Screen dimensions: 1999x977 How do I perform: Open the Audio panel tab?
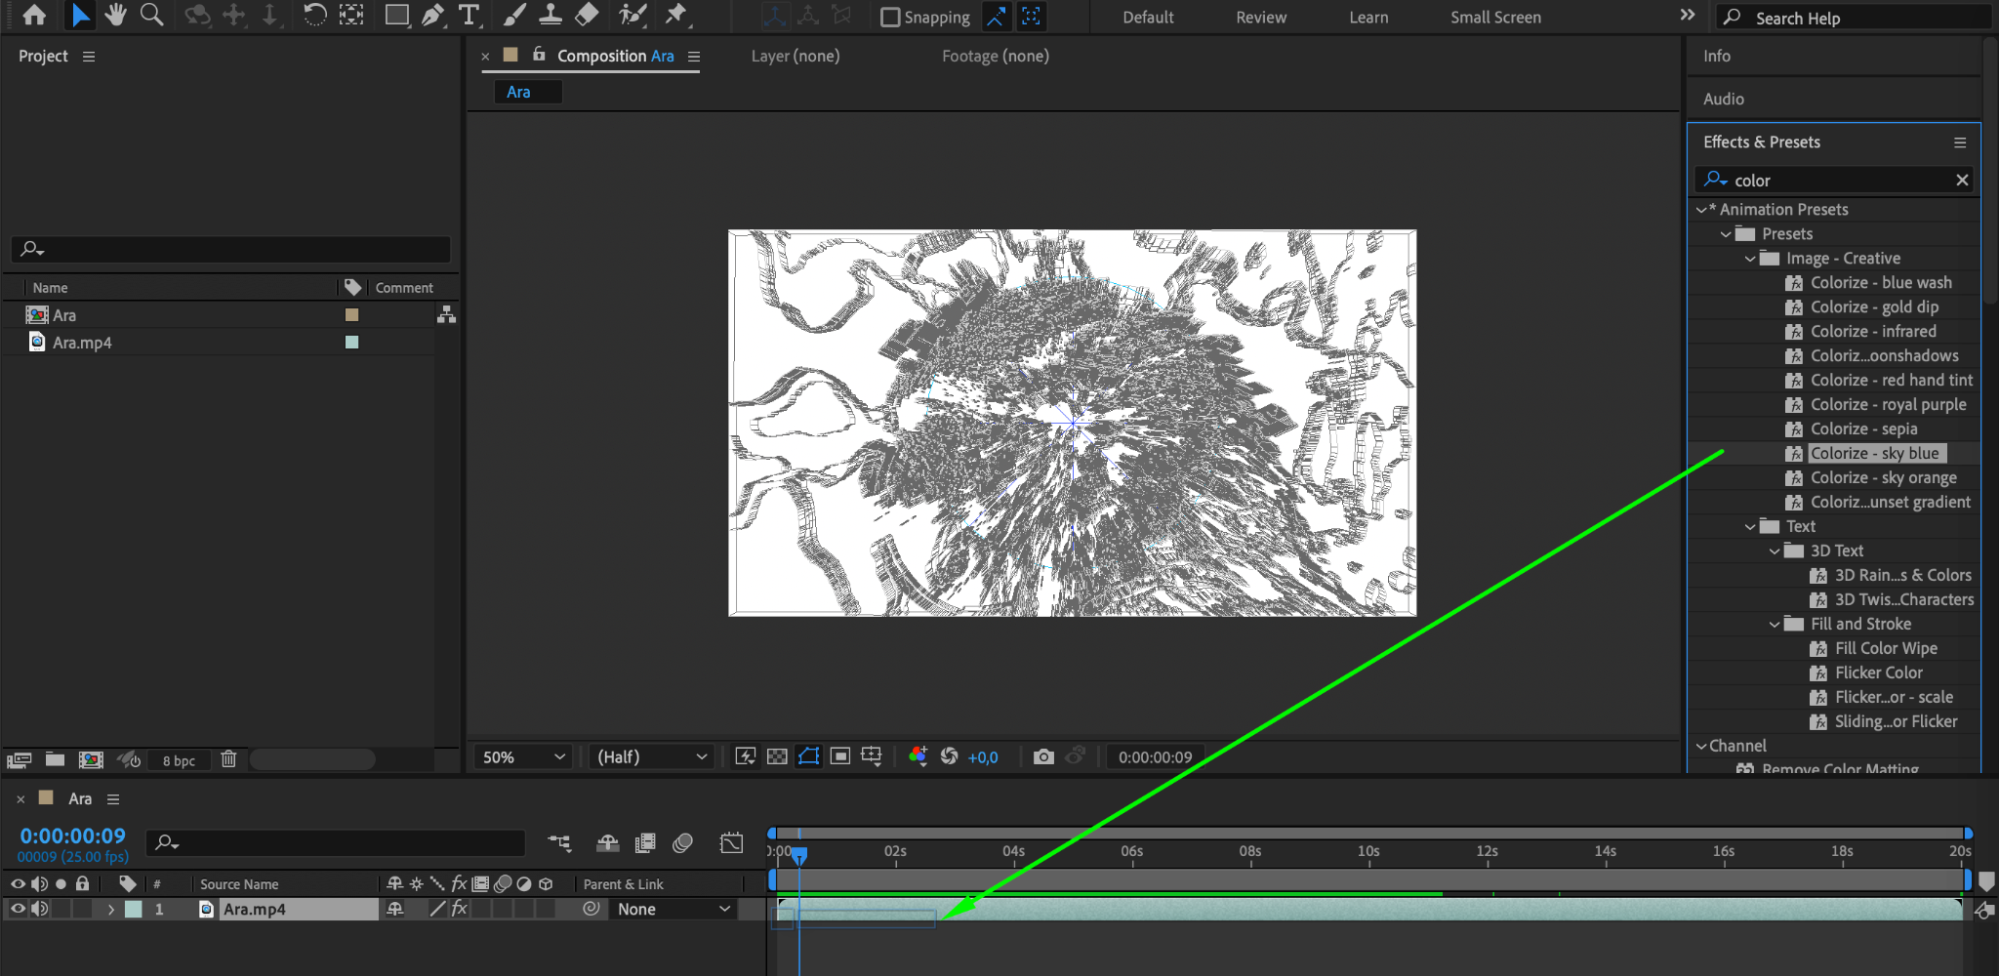tap(1723, 99)
